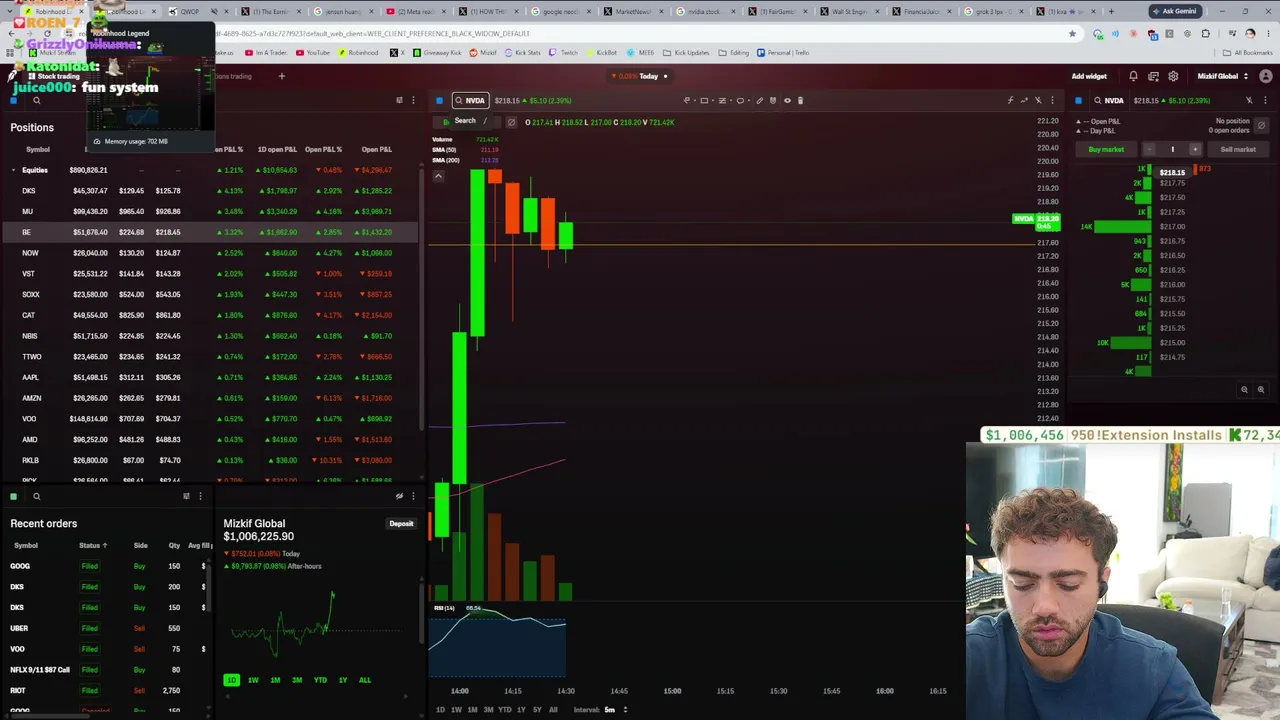Open the Positions widget three-dot menu

point(413,100)
